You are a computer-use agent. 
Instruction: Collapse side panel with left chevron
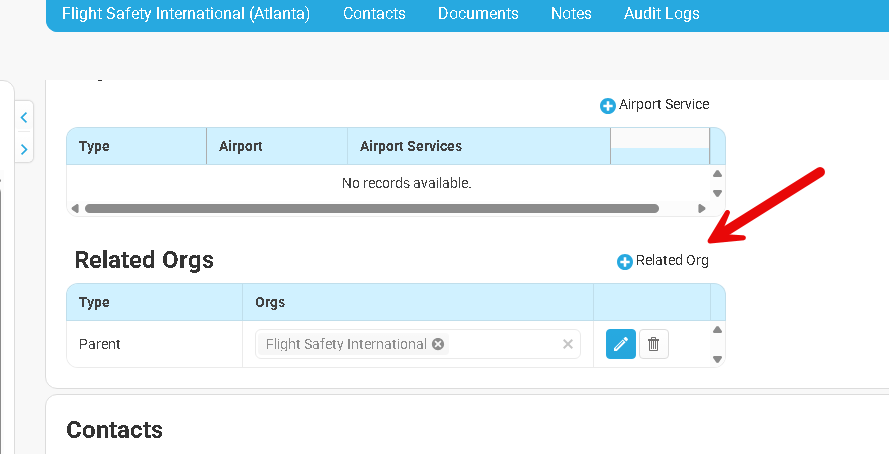tap(24, 117)
